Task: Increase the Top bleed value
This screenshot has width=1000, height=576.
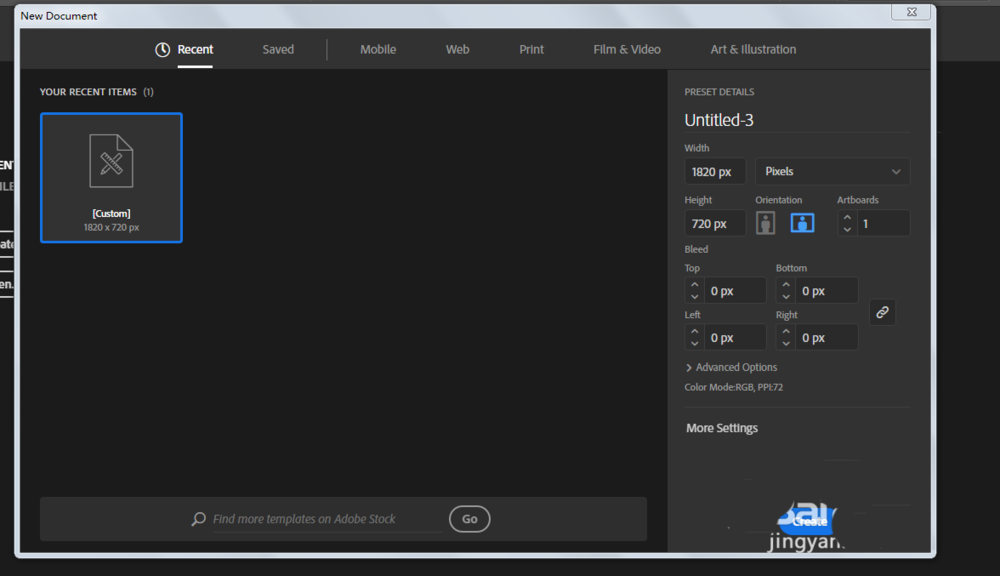Action: coord(695,284)
